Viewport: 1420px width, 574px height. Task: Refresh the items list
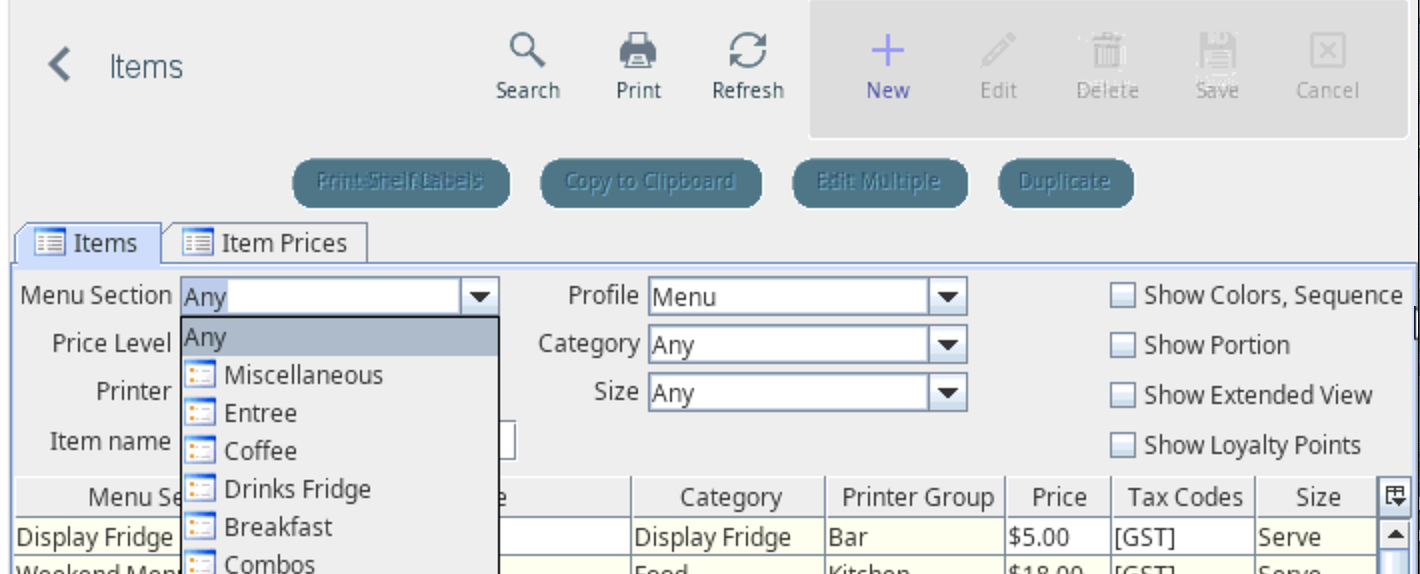pos(747,66)
